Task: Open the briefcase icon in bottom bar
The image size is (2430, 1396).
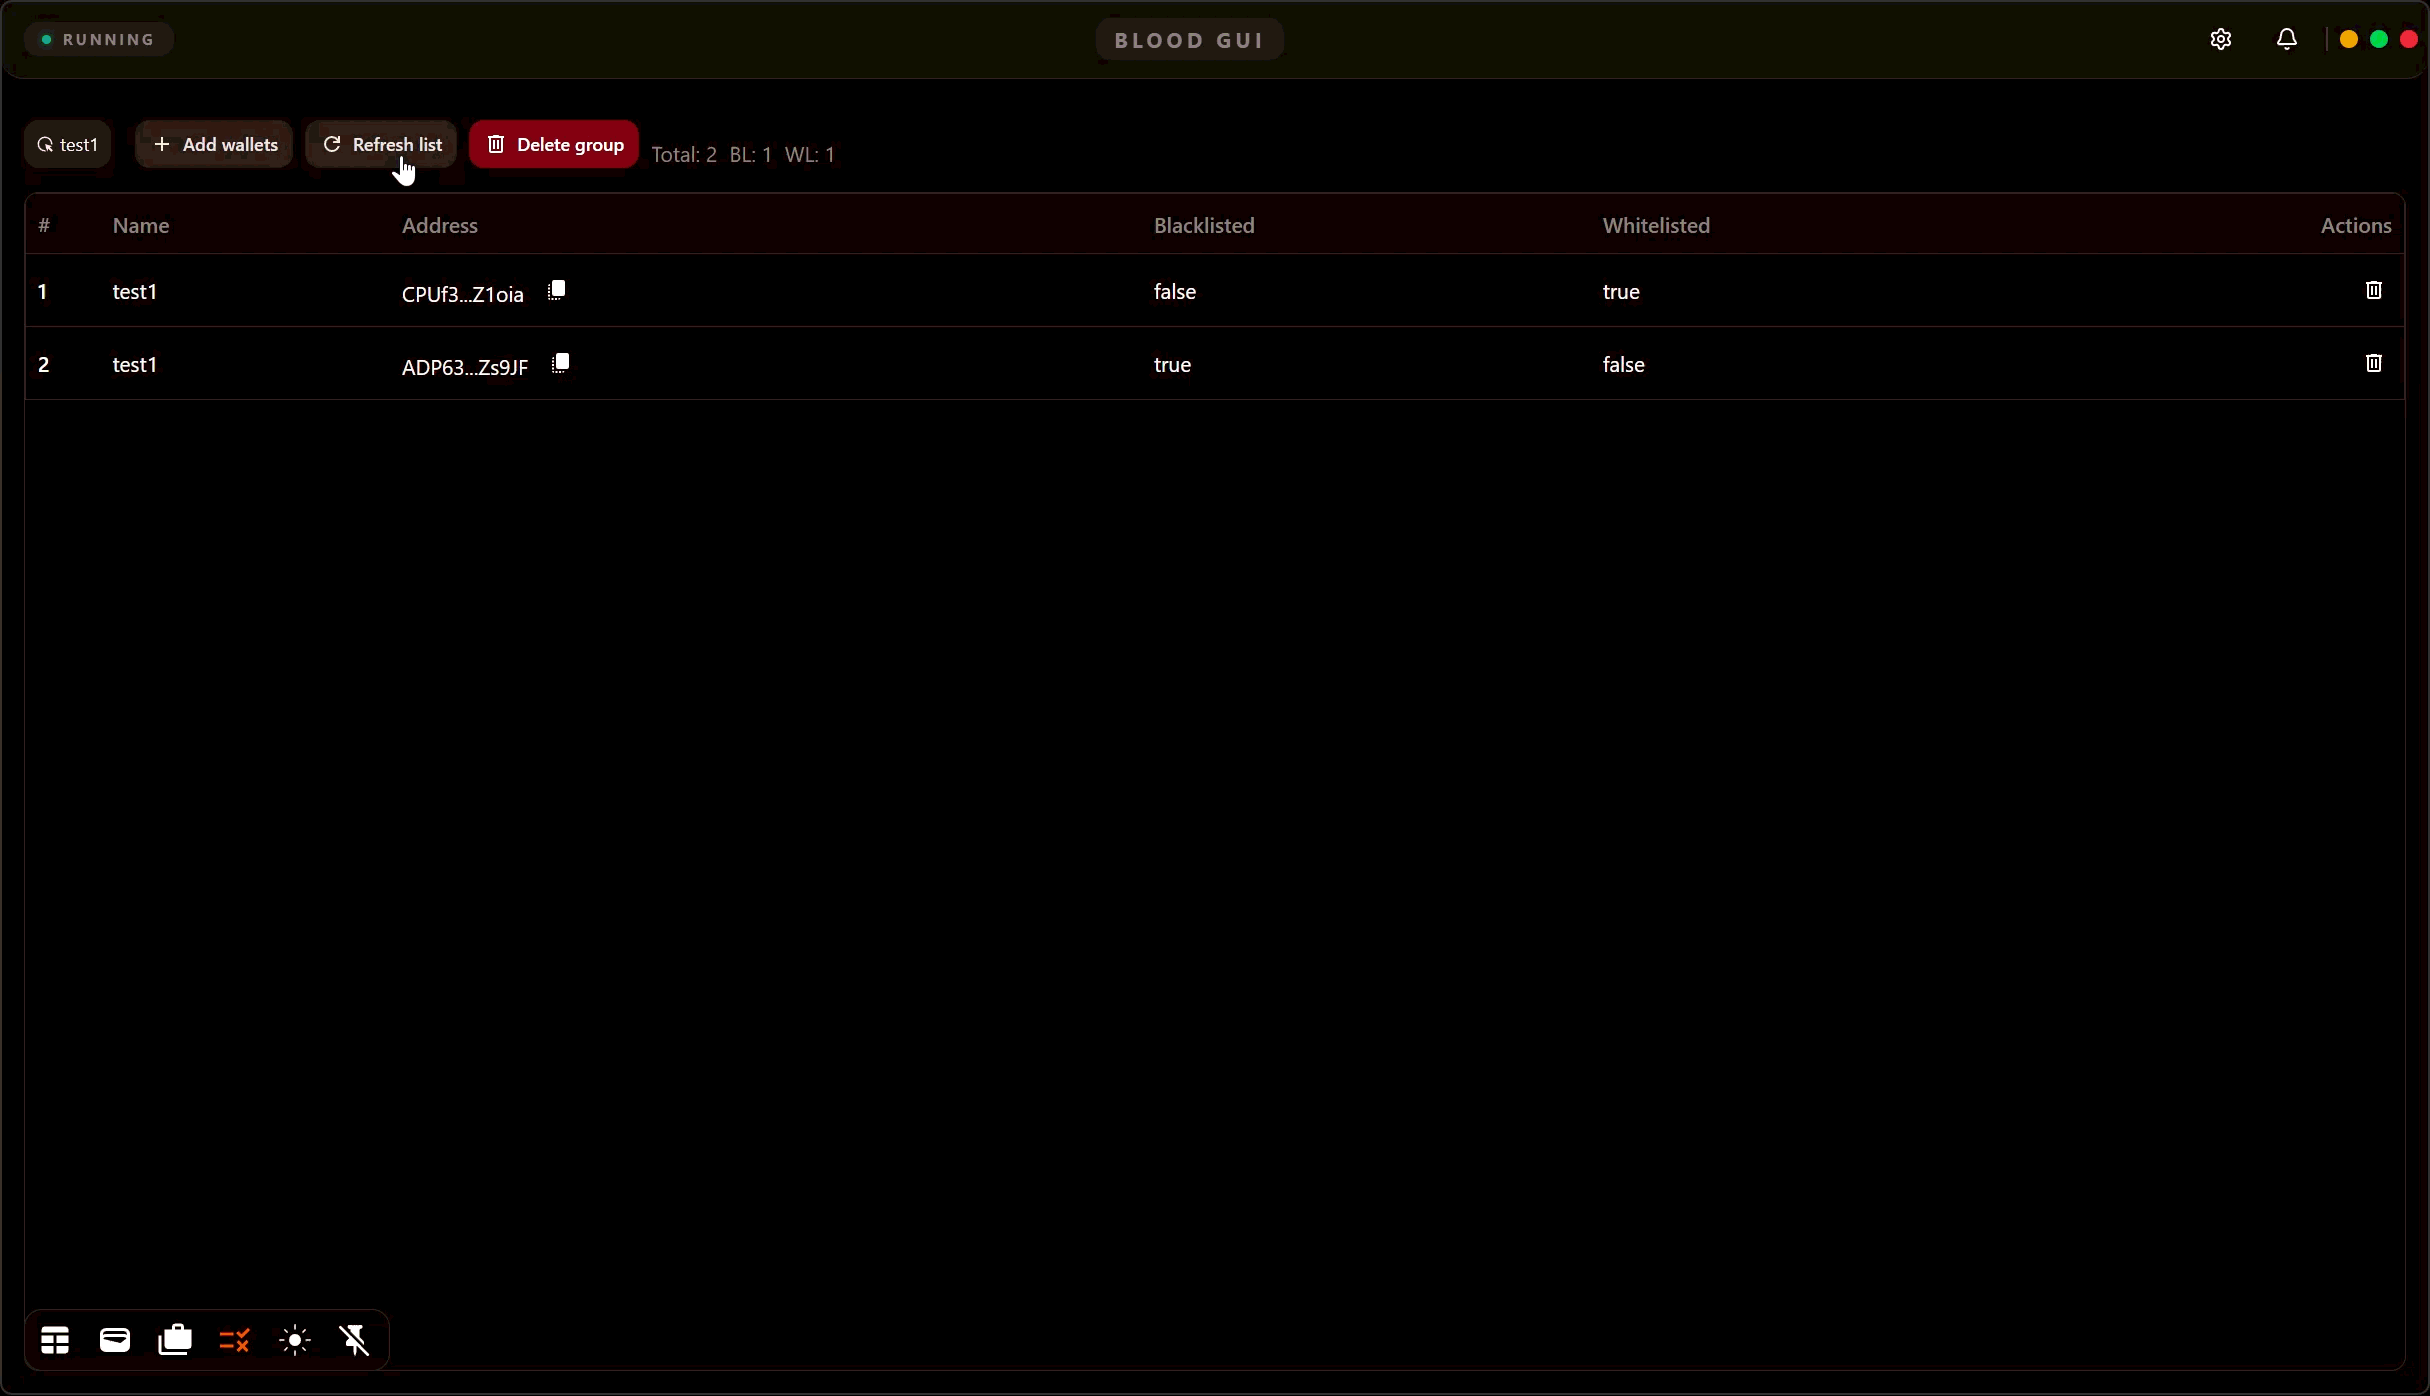Action: 175,1340
